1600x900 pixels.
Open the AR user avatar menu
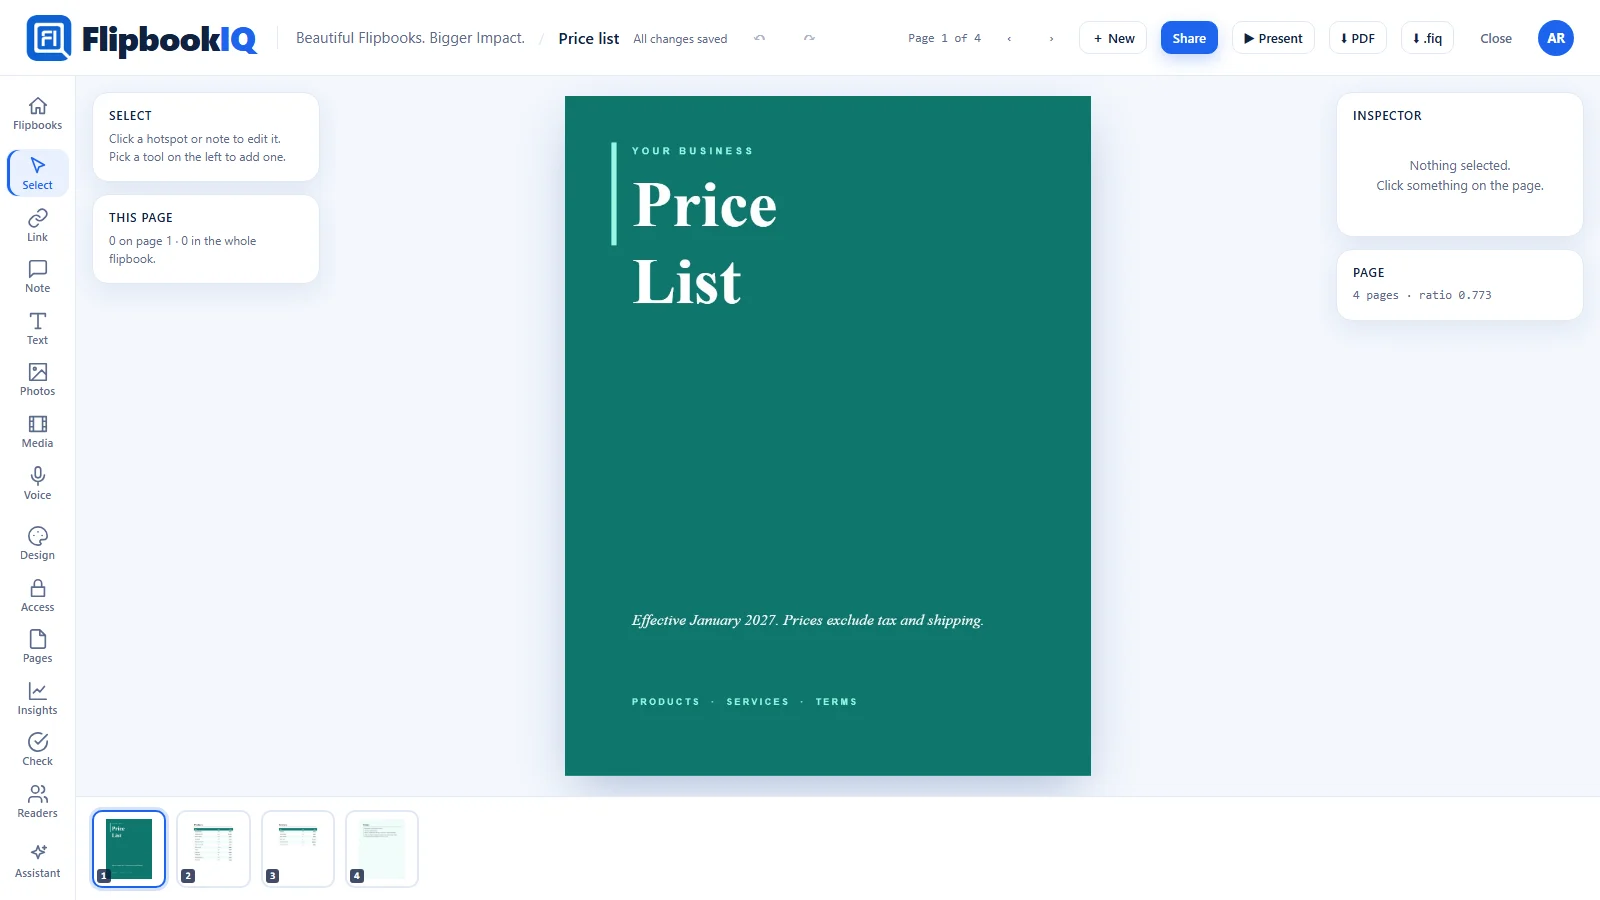pyautogui.click(x=1555, y=38)
